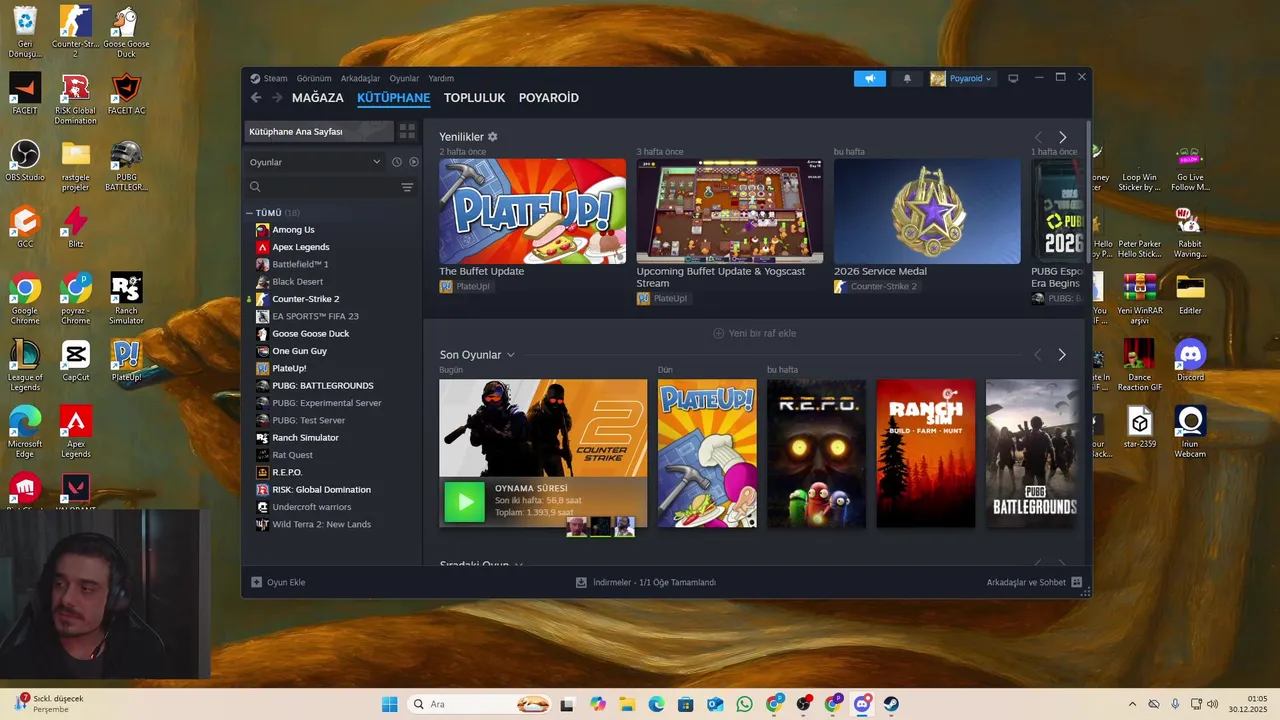This screenshot has height=720, width=1280.
Task: Open Discord from the taskbar
Action: [x=862, y=704]
